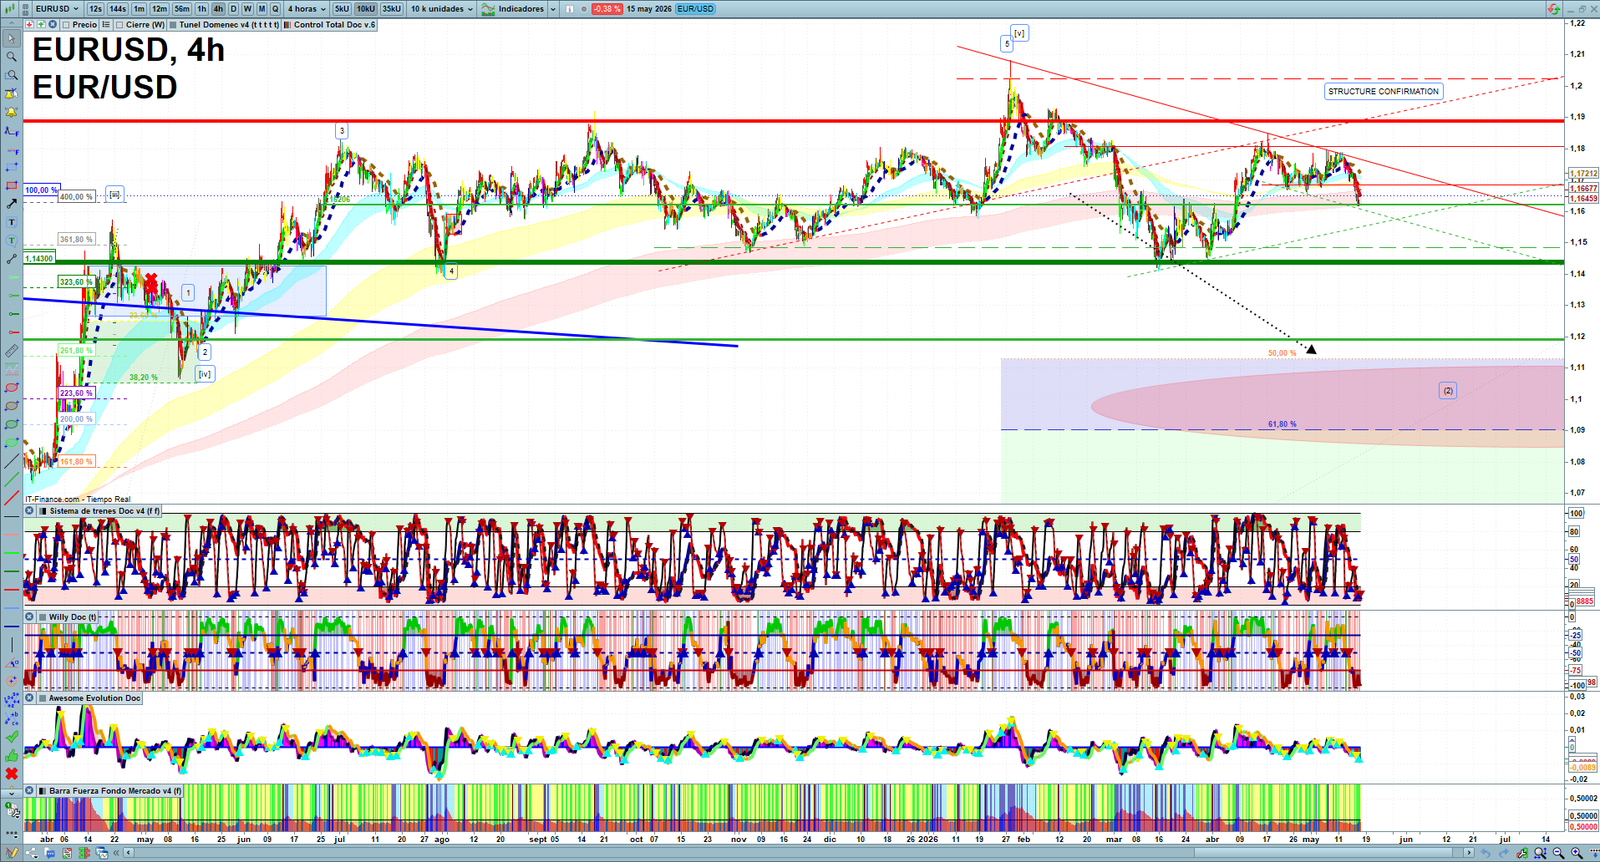Click the green plus add-indicator icon

41,25
